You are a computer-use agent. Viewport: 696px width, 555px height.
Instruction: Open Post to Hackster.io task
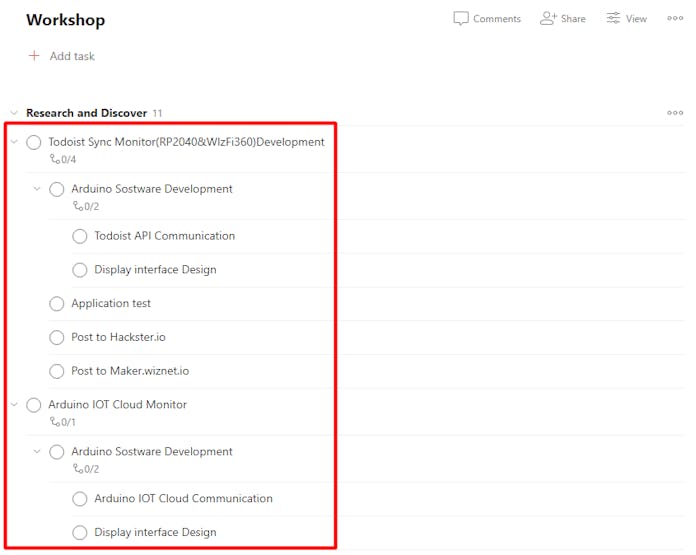118,337
